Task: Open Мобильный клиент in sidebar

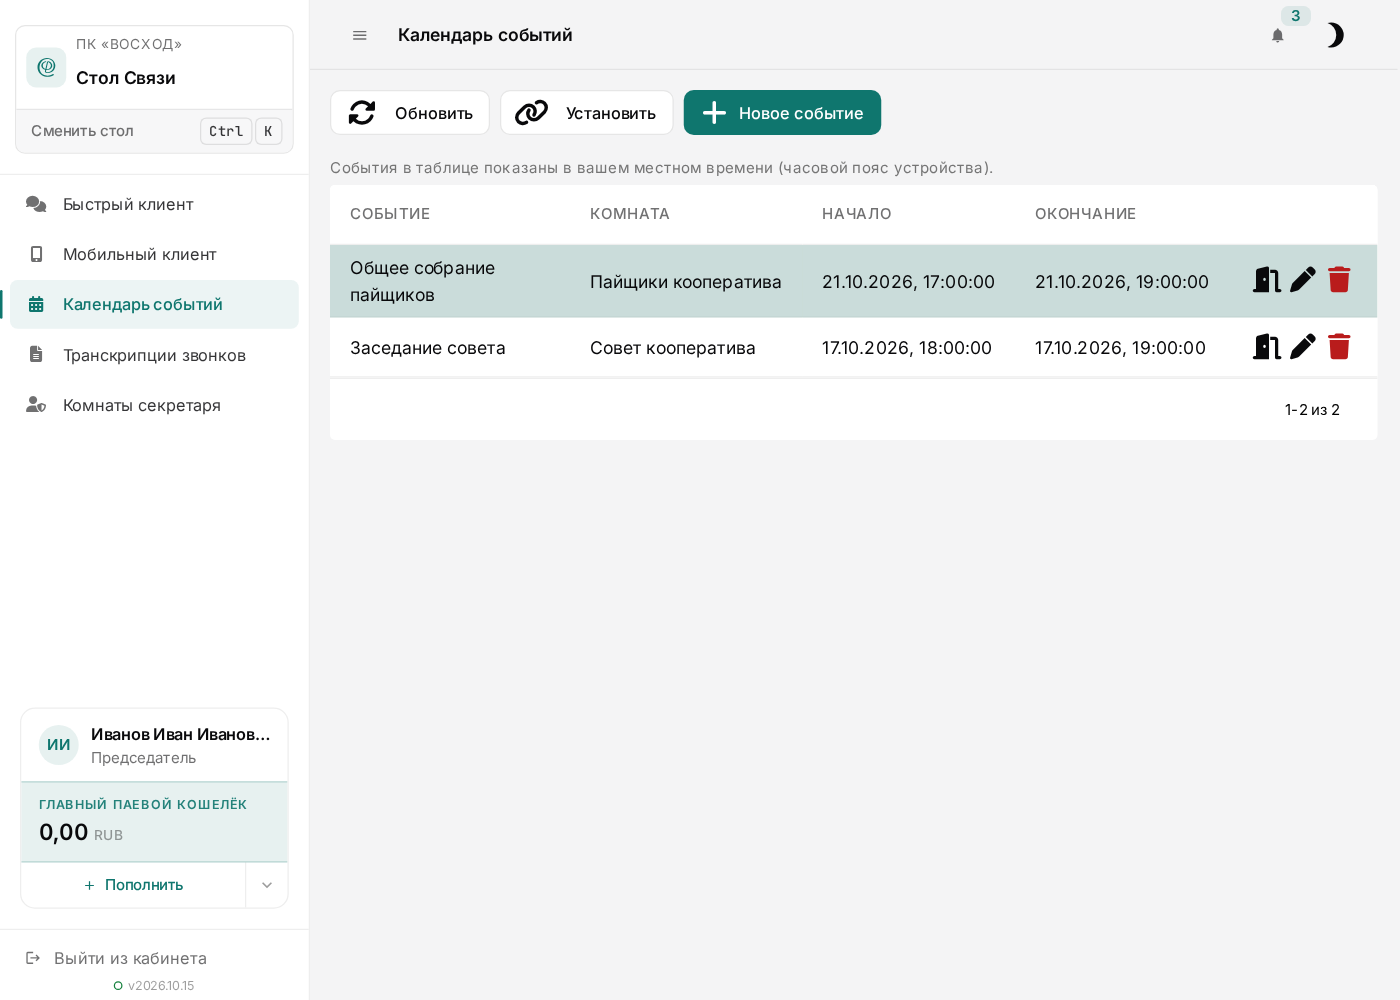Action: coord(154,254)
